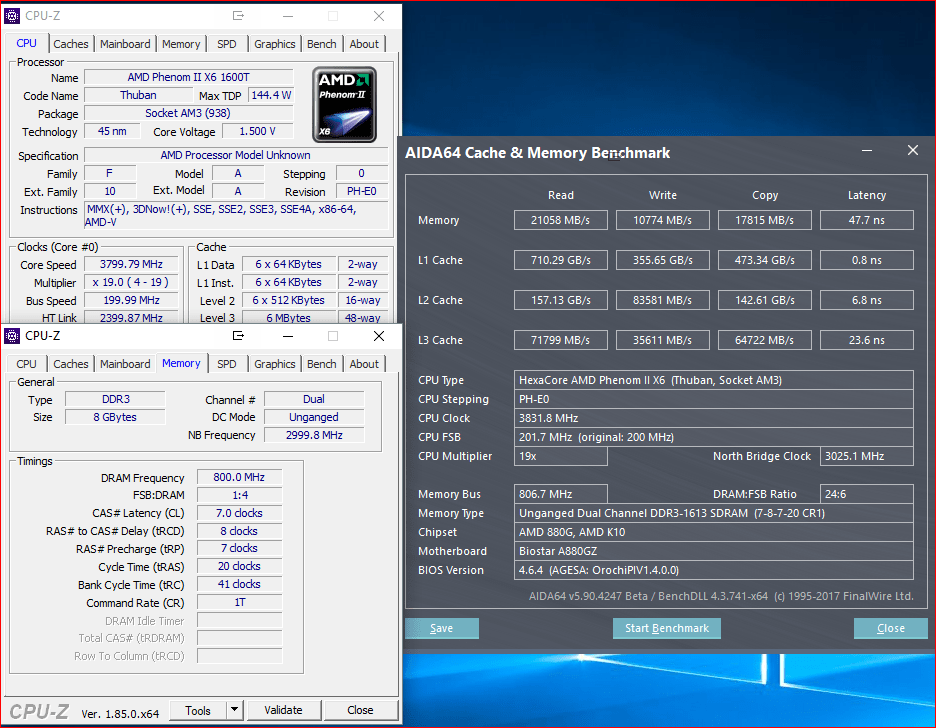The image size is (936, 728).
Task: Select the Memory tab in lower CPU-Z window
Action: coord(181,363)
